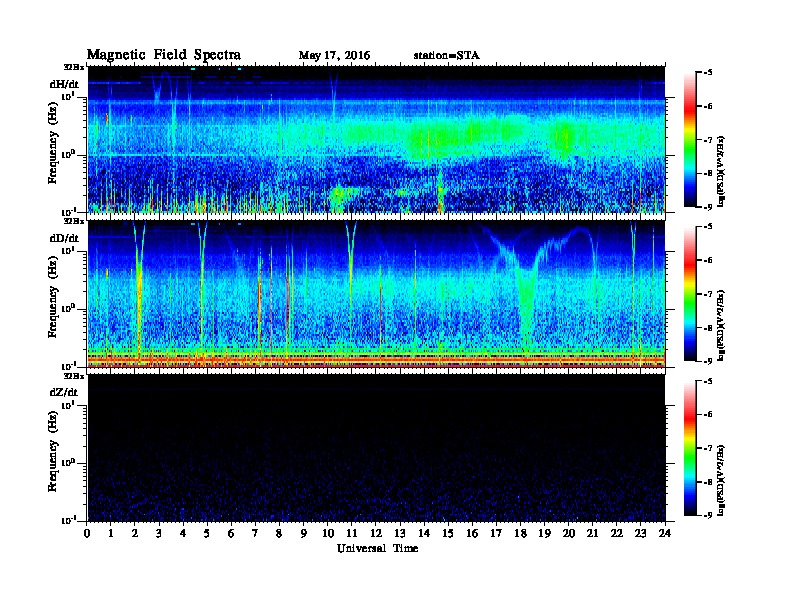The height and width of the screenshot is (612, 792).
Task: Click the dZ/dt panel label
Action: point(64,392)
